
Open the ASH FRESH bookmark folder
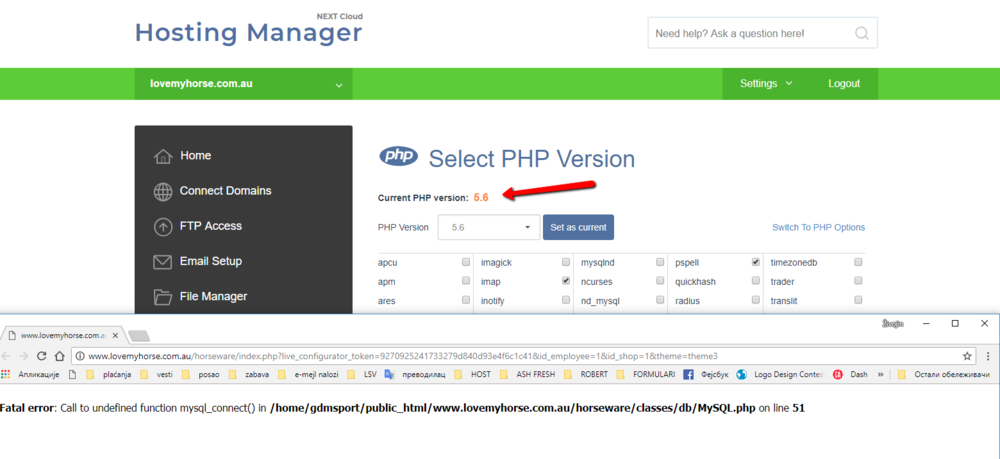click(528, 374)
